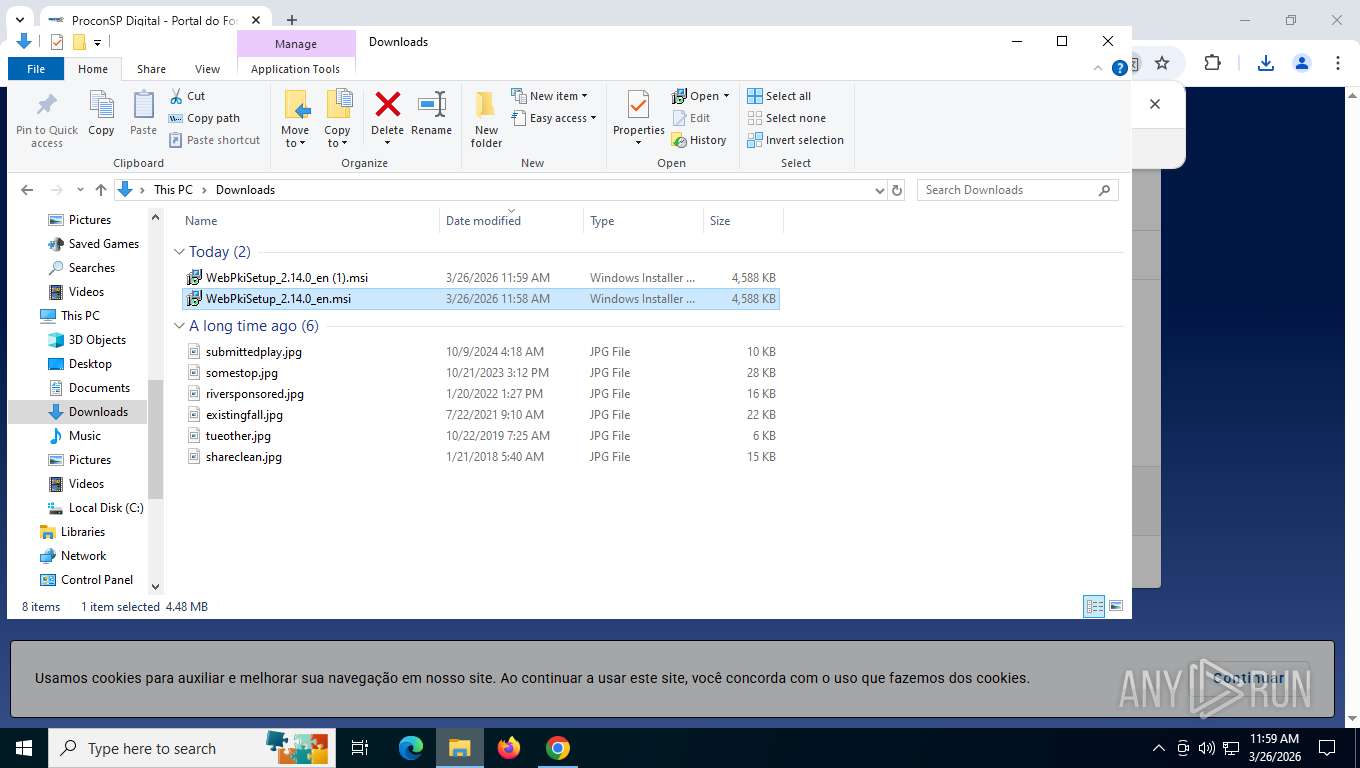Image resolution: width=1360 pixels, height=768 pixels.
Task: Click the refresh button by address bar
Action: (x=897, y=190)
